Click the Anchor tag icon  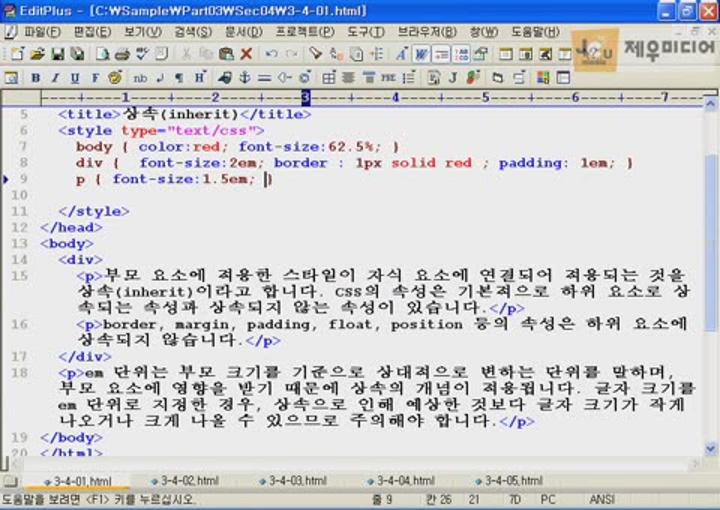pos(244,78)
